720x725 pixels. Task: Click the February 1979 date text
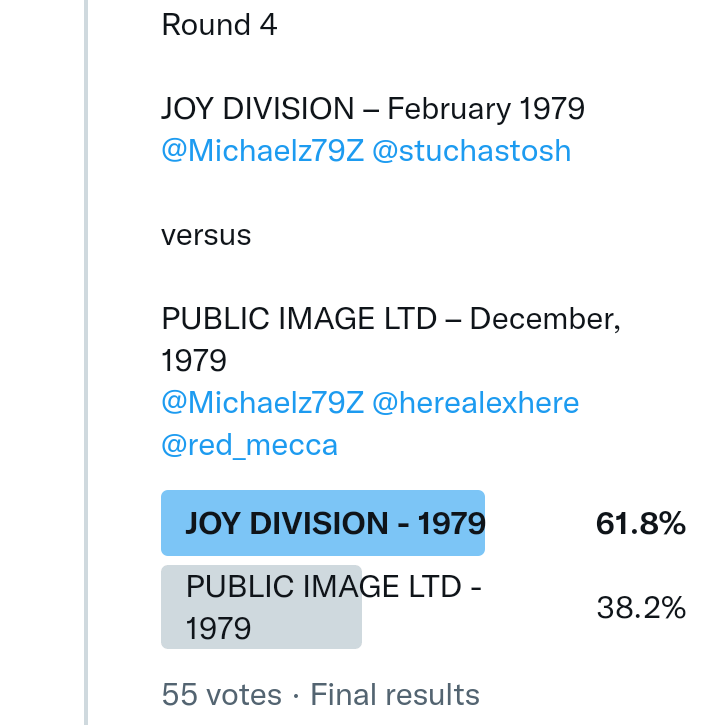click(x=485, y=109)
